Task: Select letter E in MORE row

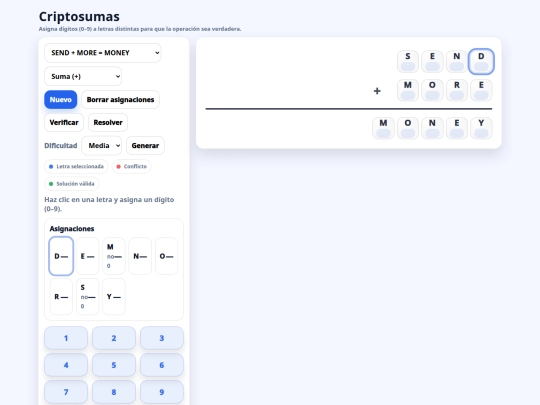Action: click(x=481, y=90)
